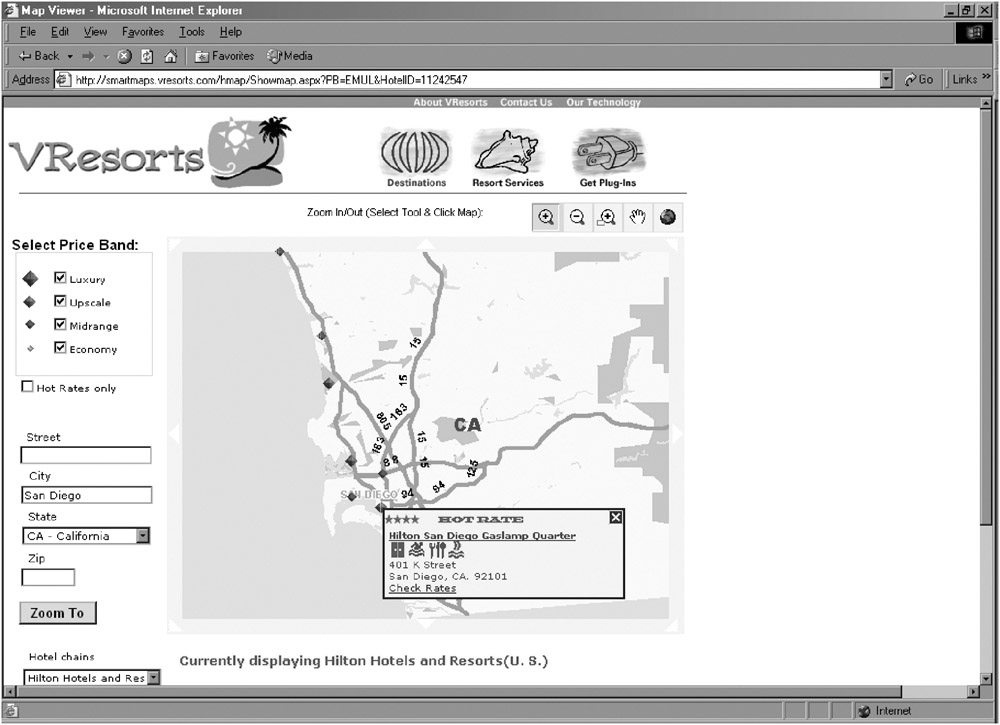
Task: Click the hotel amenities icons in popup
Action: (x=427, y=550)
